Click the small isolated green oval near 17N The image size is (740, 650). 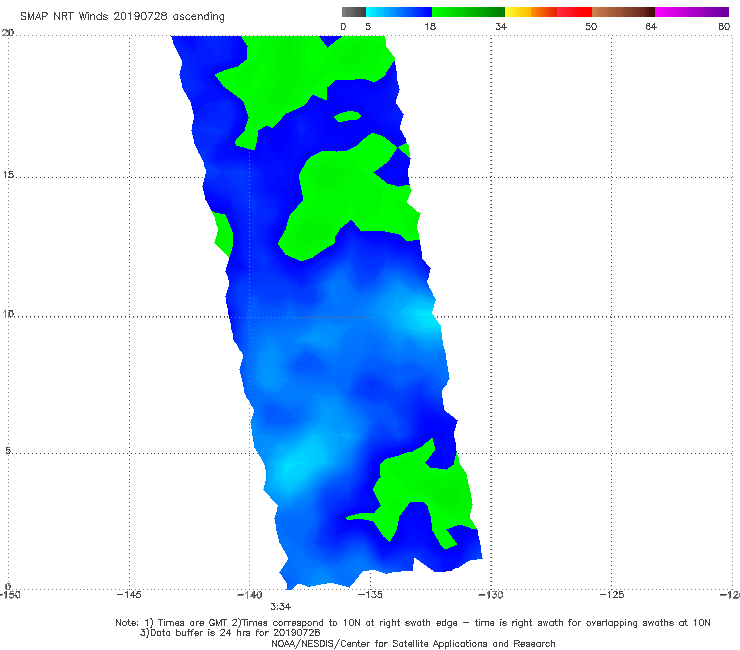click(x=348, y=116)
